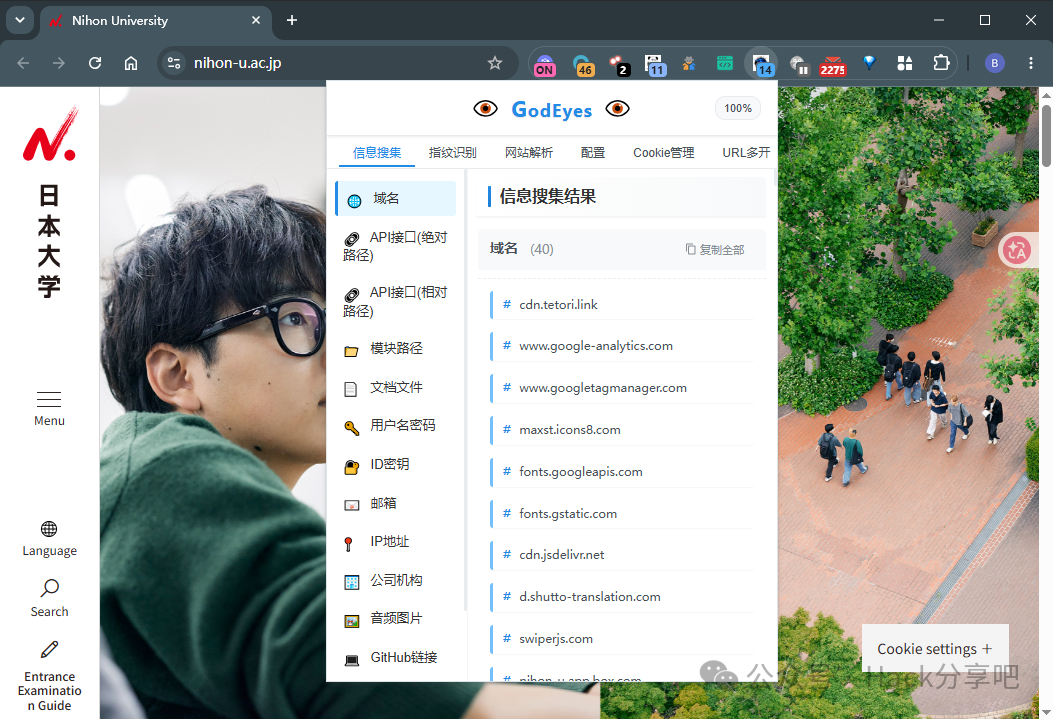Switch to the 网站解析 tab
Image resolution: width=1053 pixels, height=719 pixels.
(x=529, y=153)
